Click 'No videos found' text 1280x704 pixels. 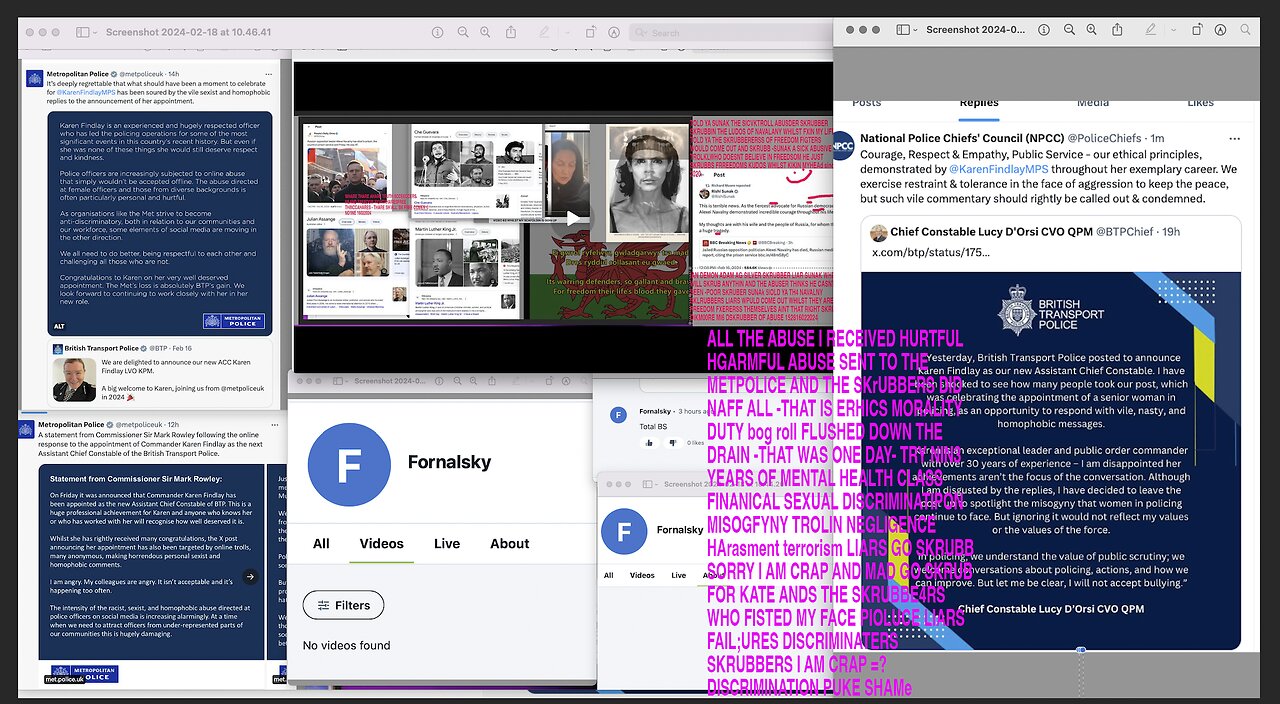point(346,646)
